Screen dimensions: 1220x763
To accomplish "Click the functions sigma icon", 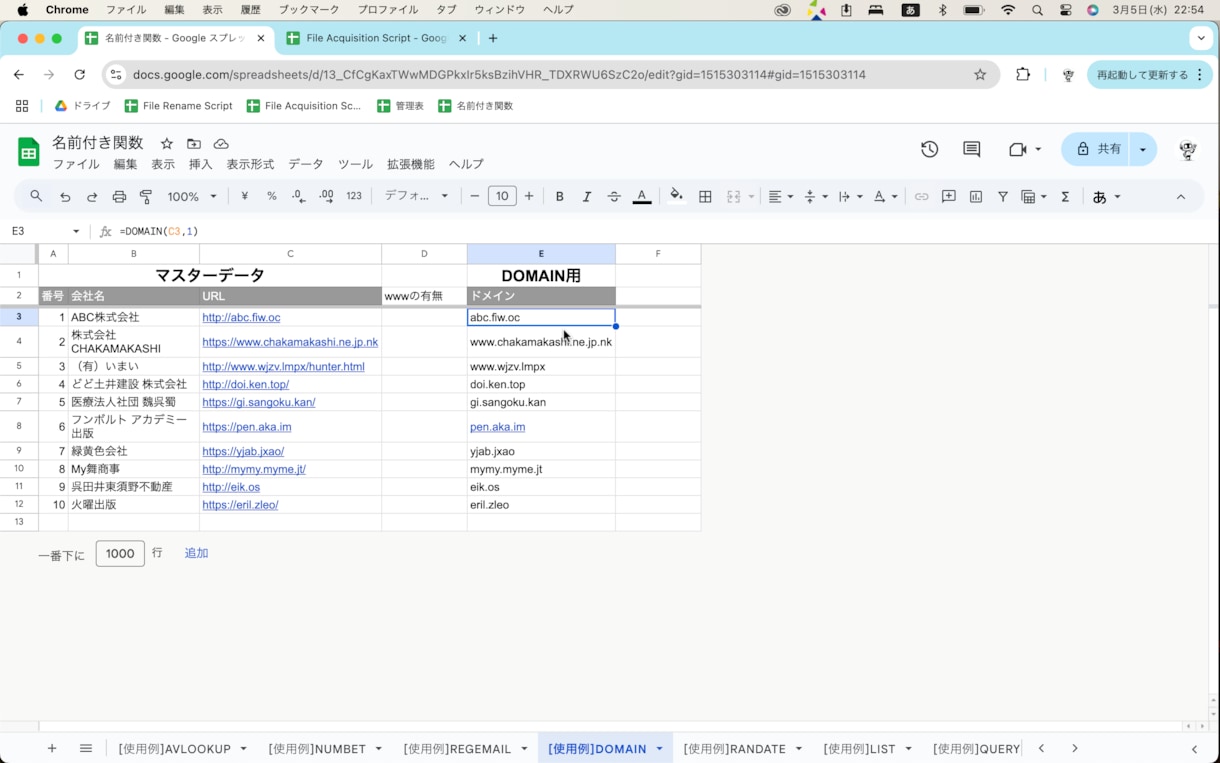I will (1065, 197).
